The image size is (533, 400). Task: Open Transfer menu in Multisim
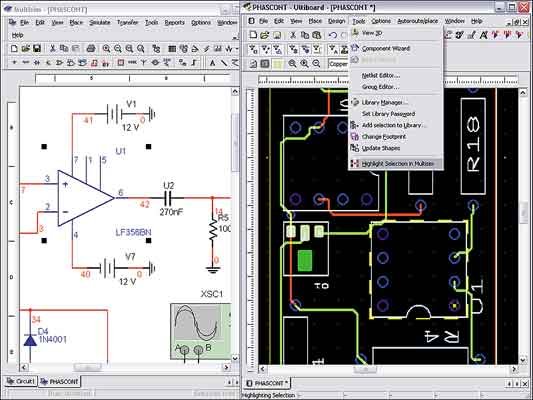pyautogui.click(x=127, y=22)
